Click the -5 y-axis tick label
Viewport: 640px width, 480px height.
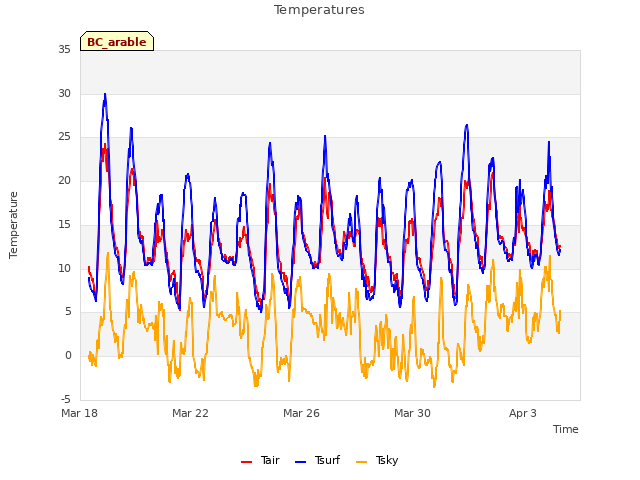tap(66, 399)
